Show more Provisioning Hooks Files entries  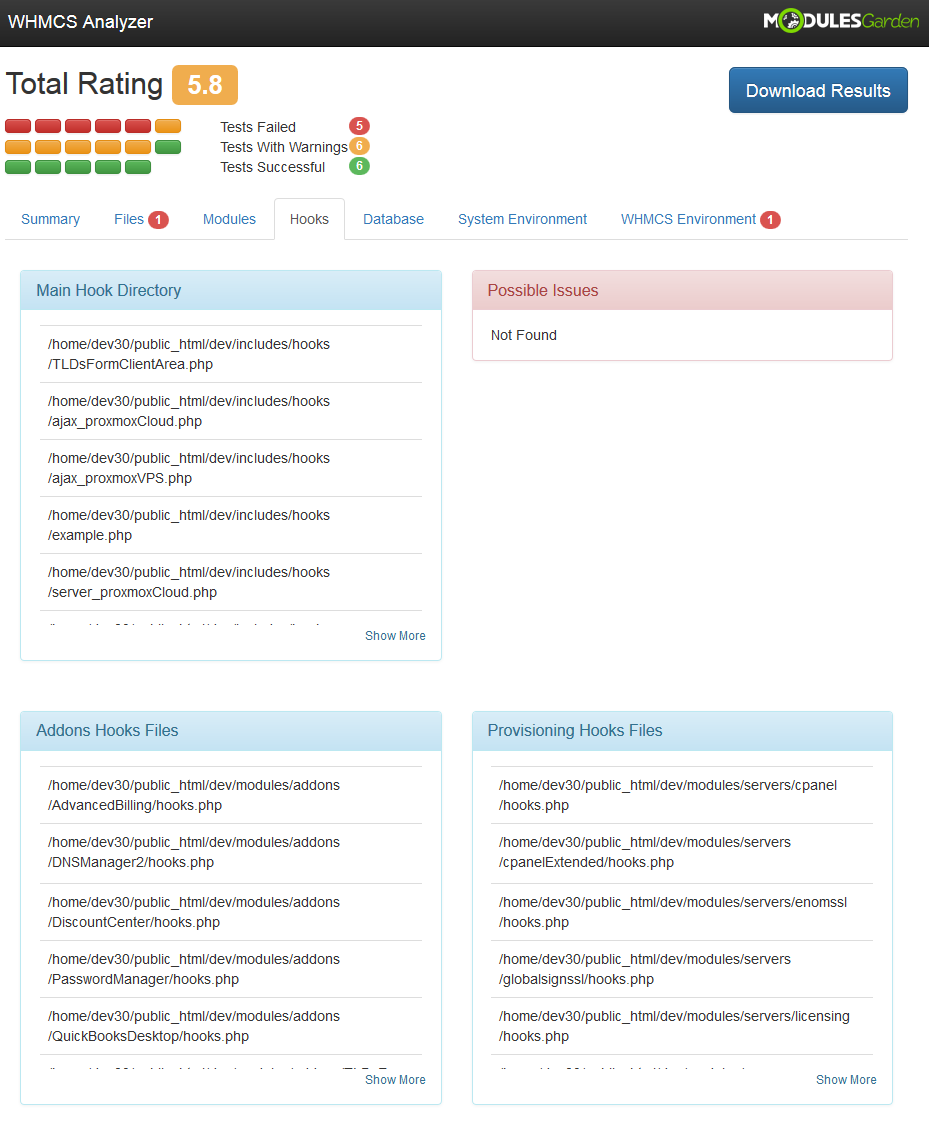click(846, 1080)
